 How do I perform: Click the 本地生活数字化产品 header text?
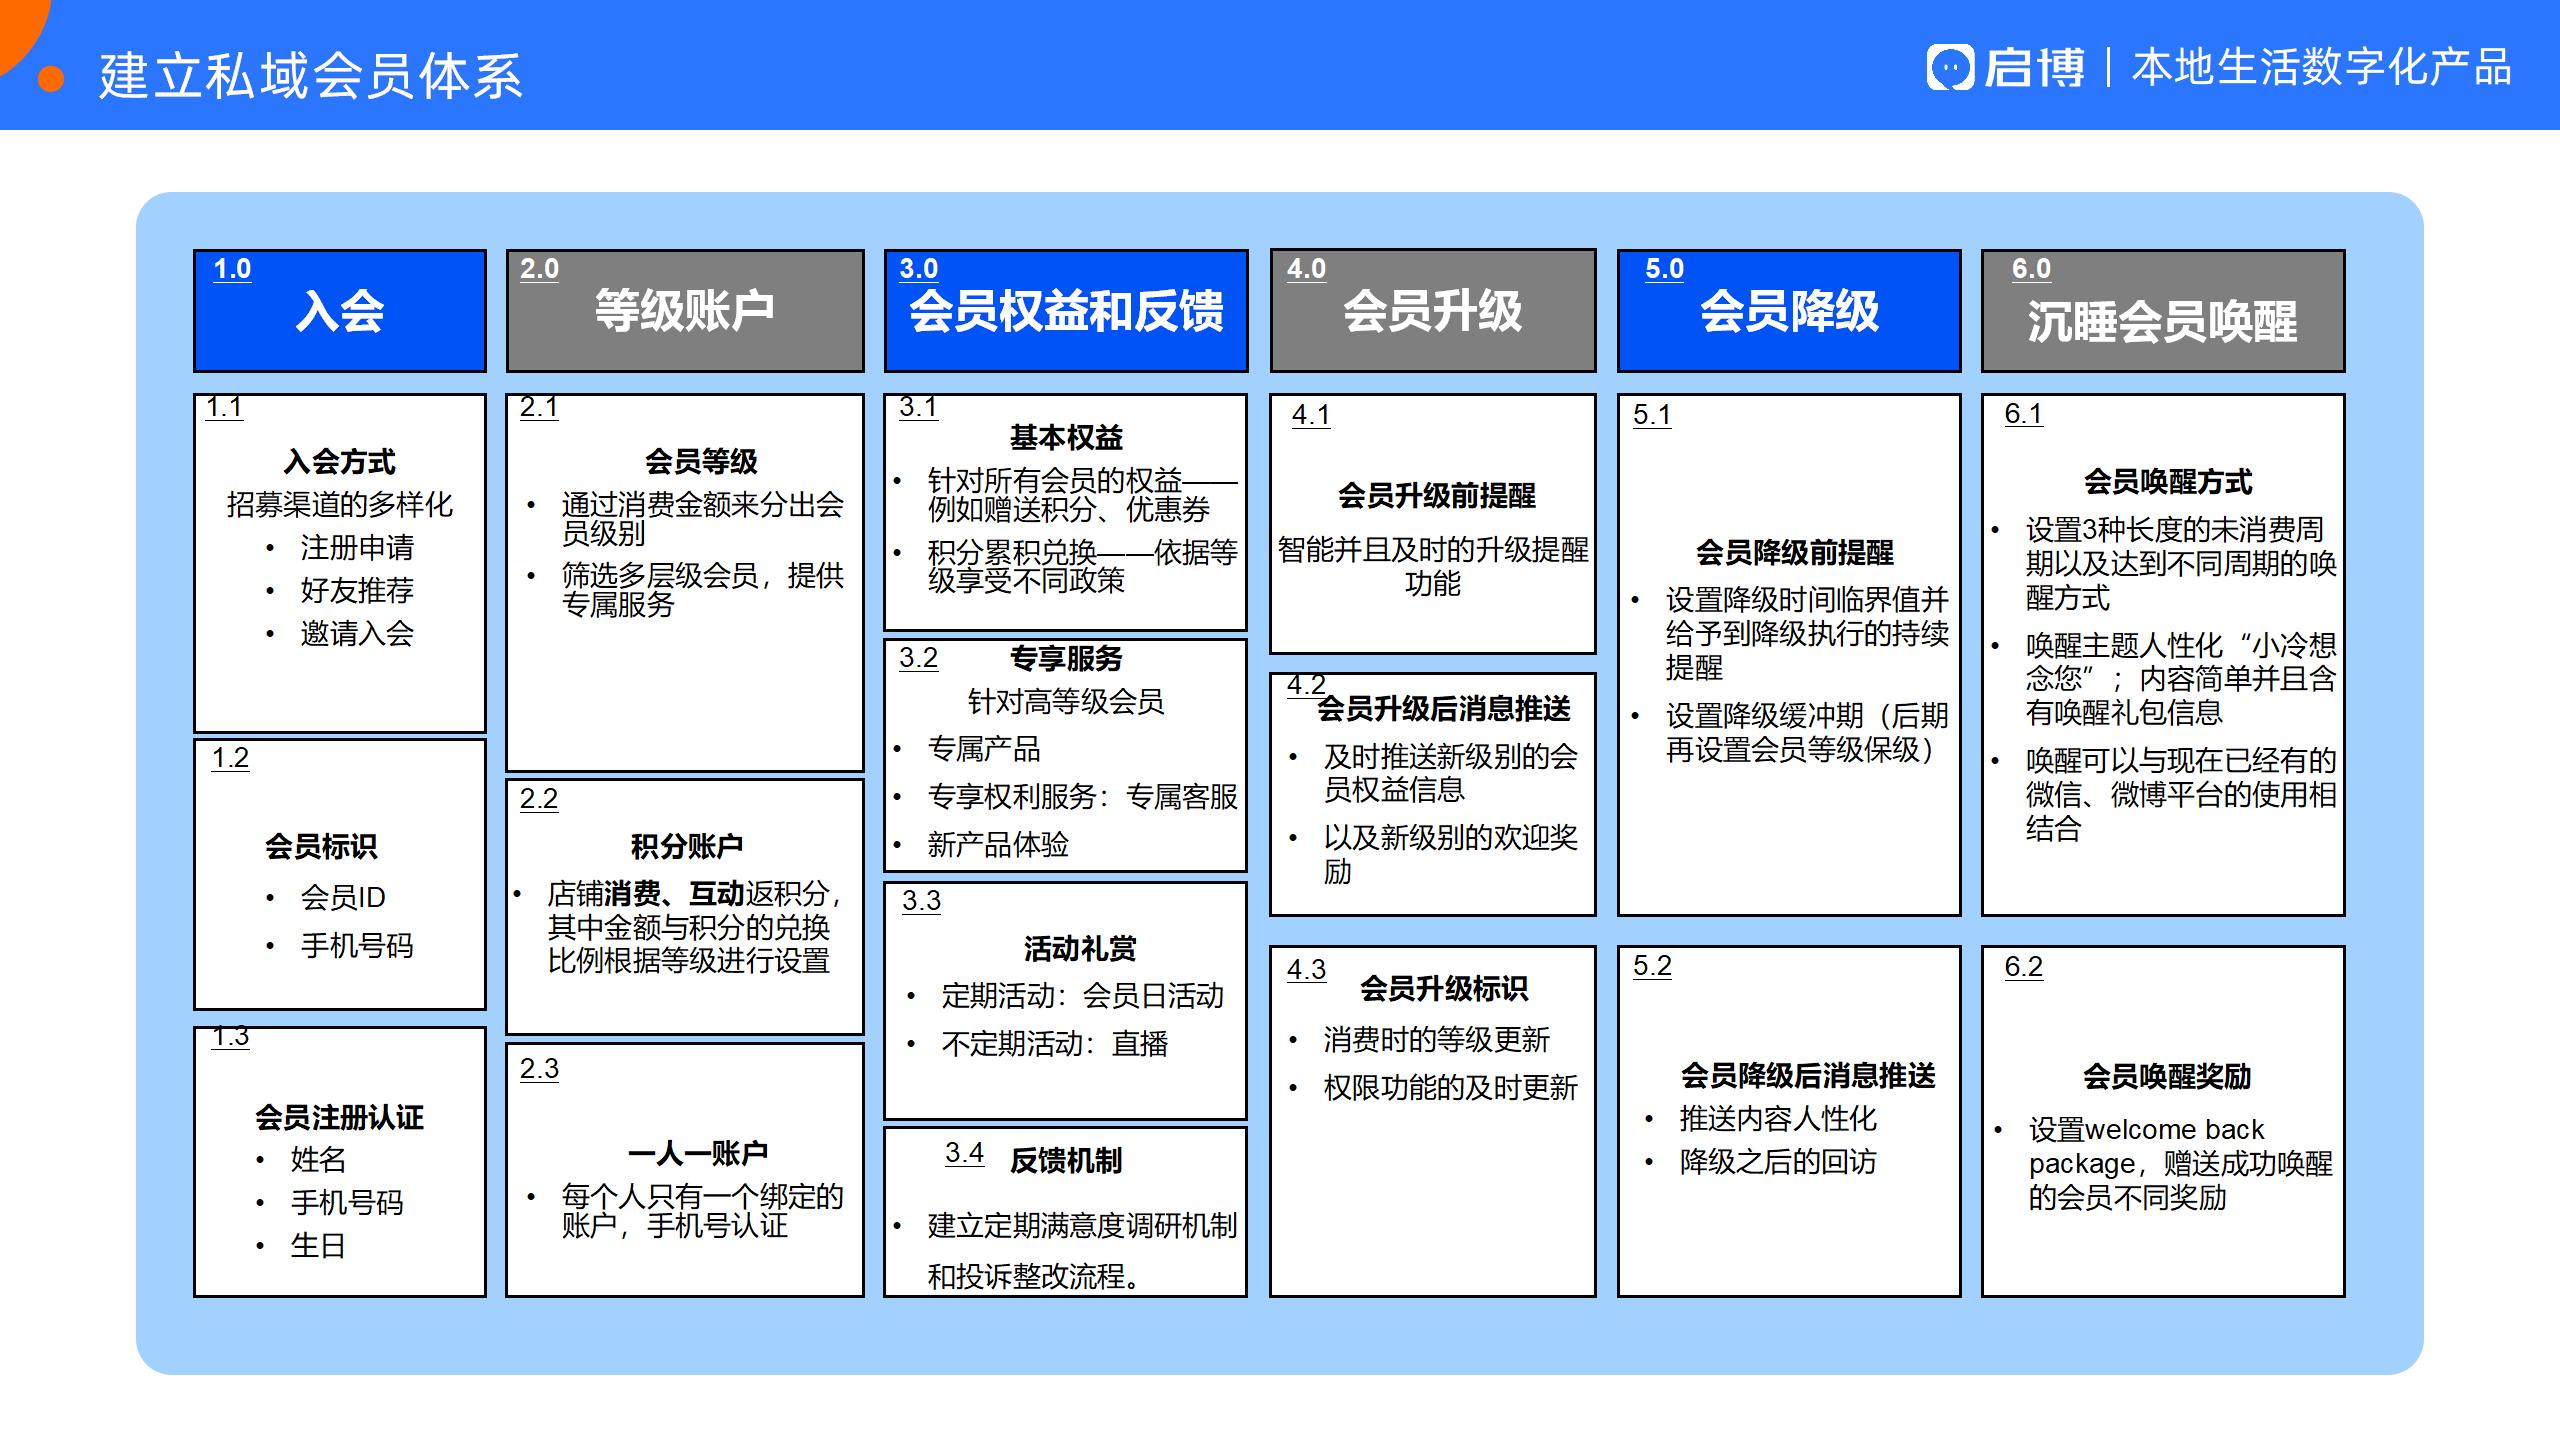[2321, 68]
